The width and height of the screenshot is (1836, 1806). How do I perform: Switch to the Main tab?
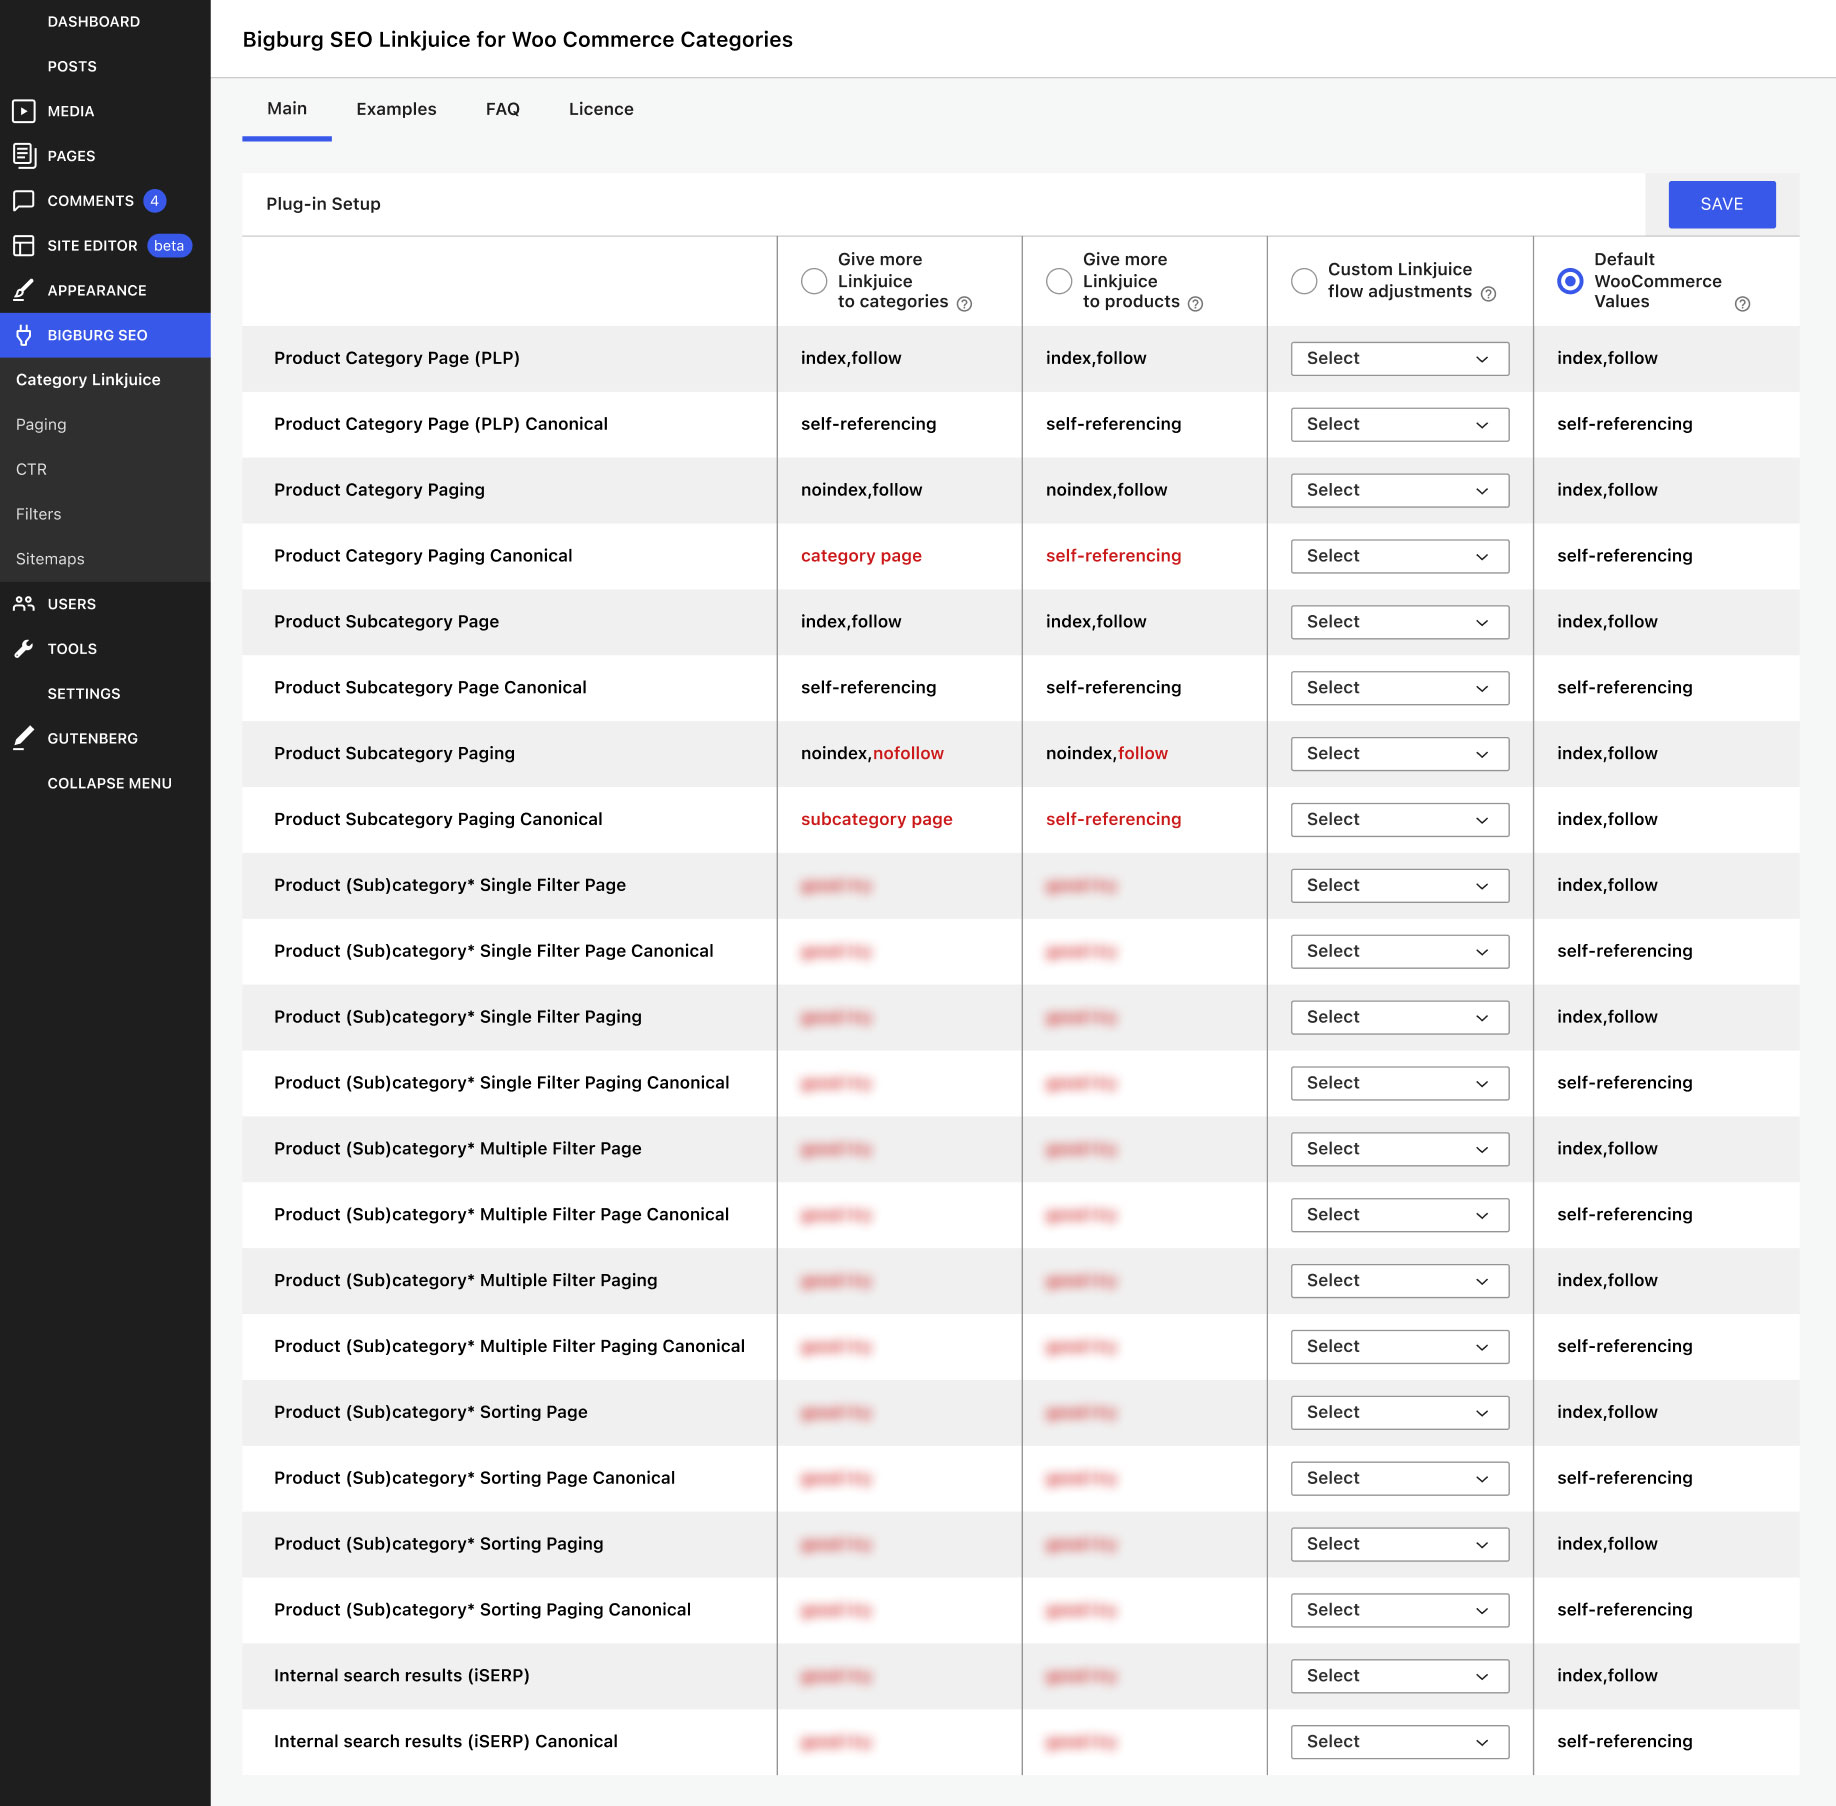[287, 109]
